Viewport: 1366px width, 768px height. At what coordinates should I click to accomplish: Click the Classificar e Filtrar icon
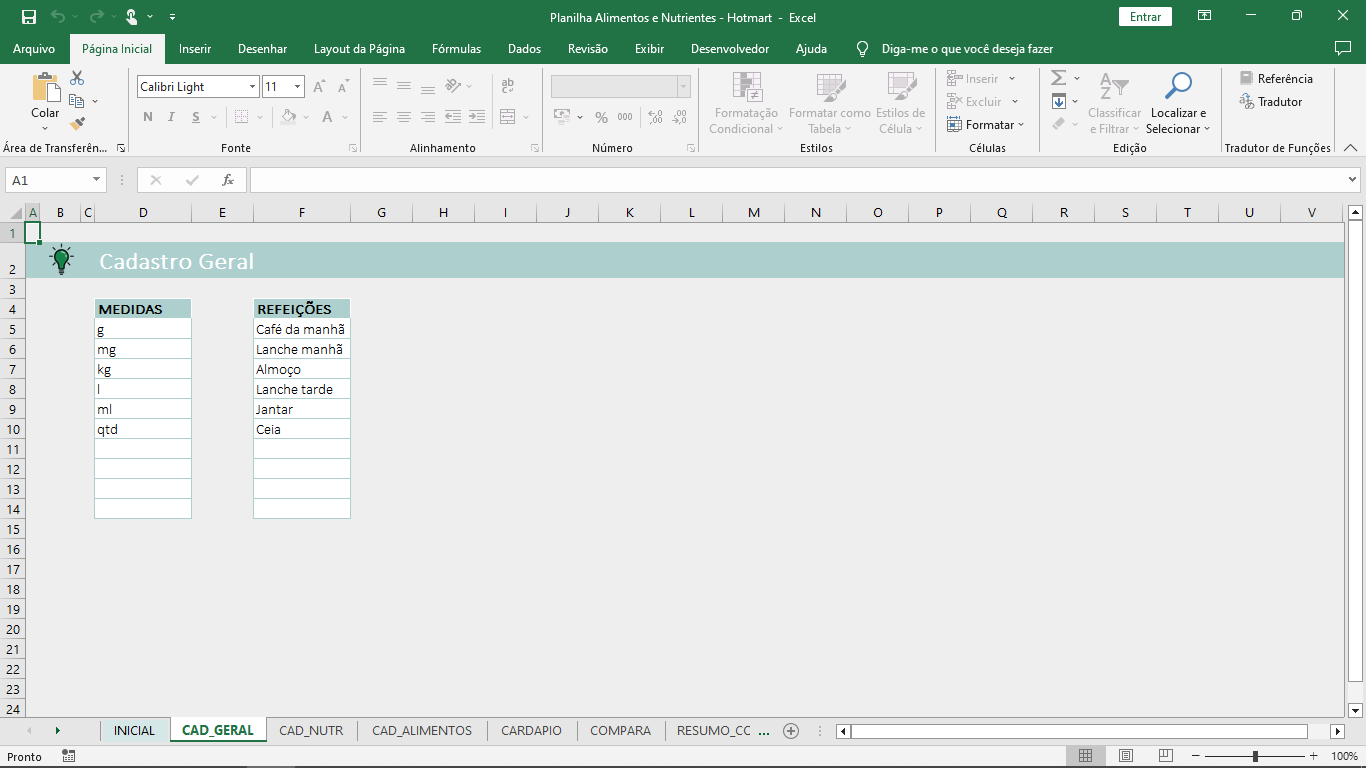pos(1114,85)
